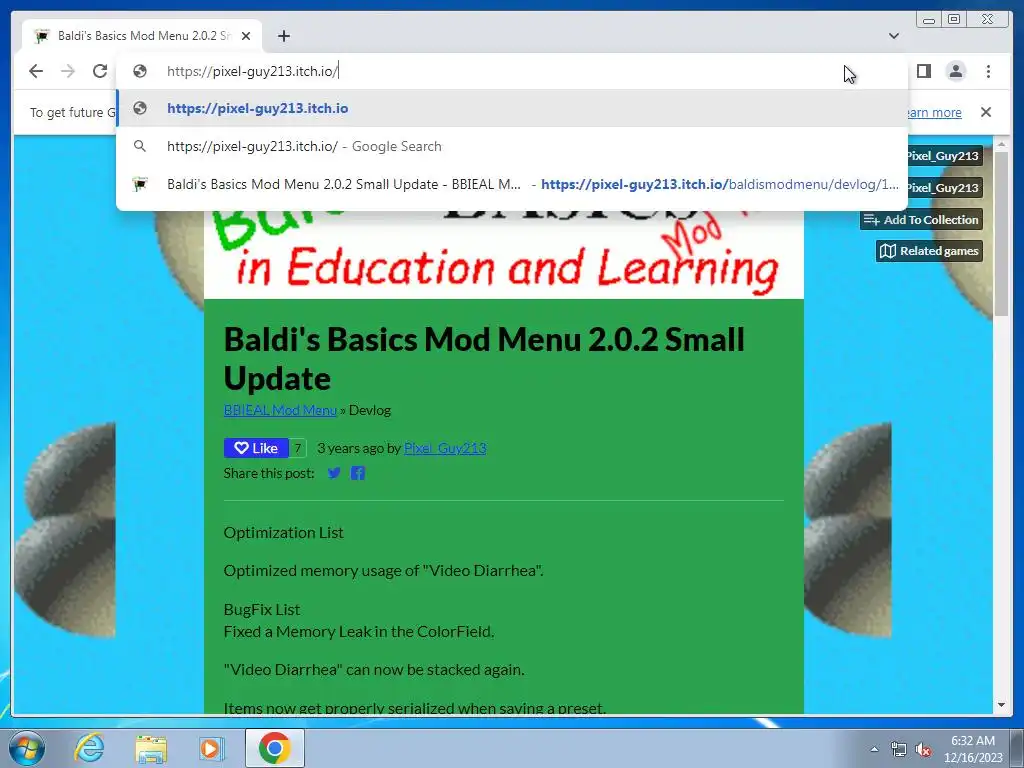
Task: Choose the https://pixel-guy213.itch.io suggestion
Action: pyautogui.click(x=512, y=108)
